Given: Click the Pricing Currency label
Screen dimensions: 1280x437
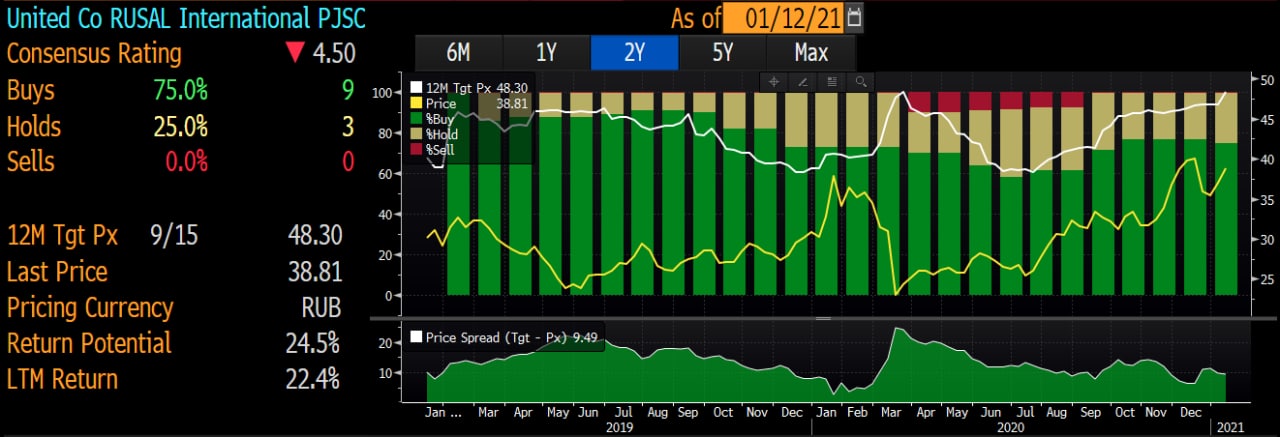Looking at the screenshot, I should (90, 308).
